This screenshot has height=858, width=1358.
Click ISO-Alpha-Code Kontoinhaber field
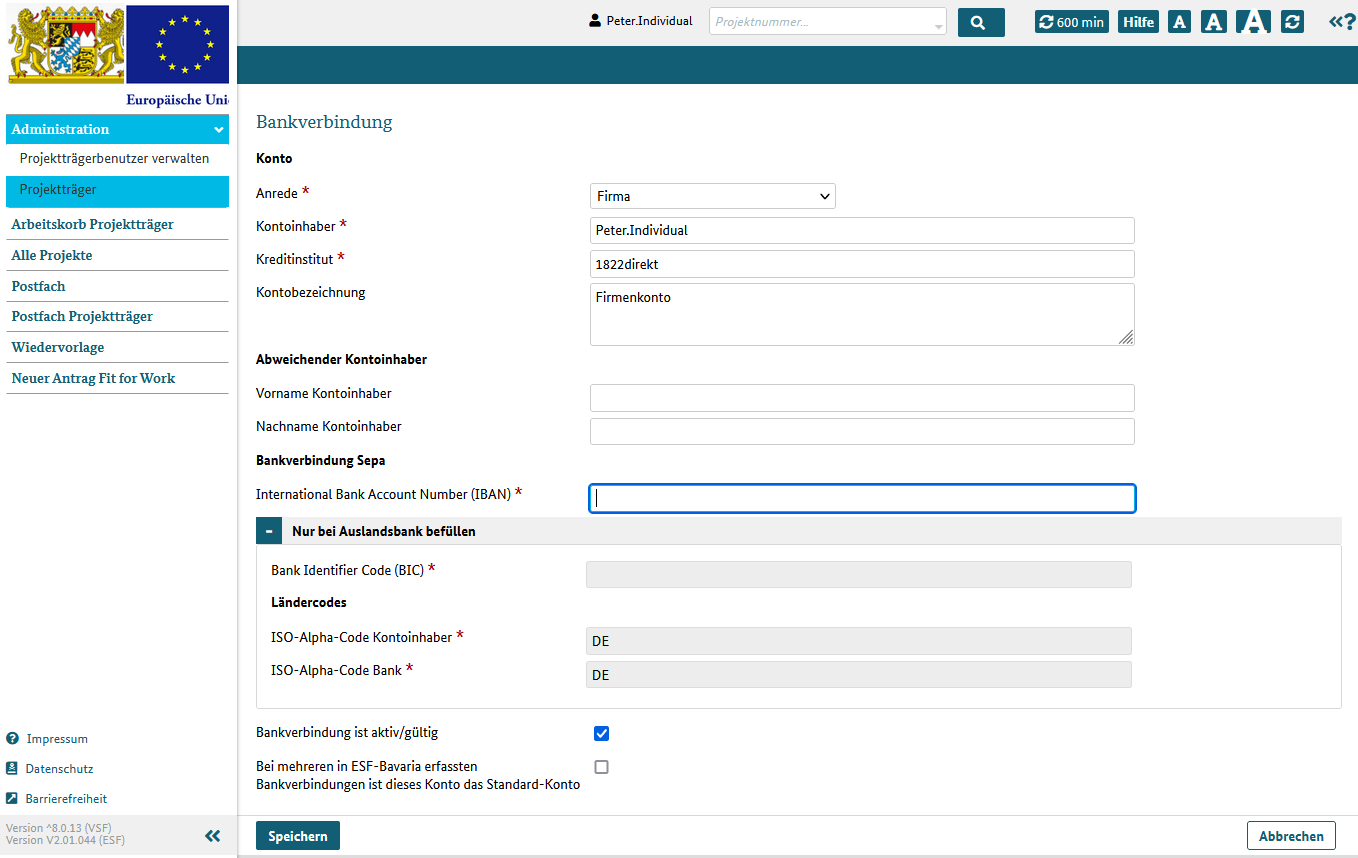(x=858, y=641)
